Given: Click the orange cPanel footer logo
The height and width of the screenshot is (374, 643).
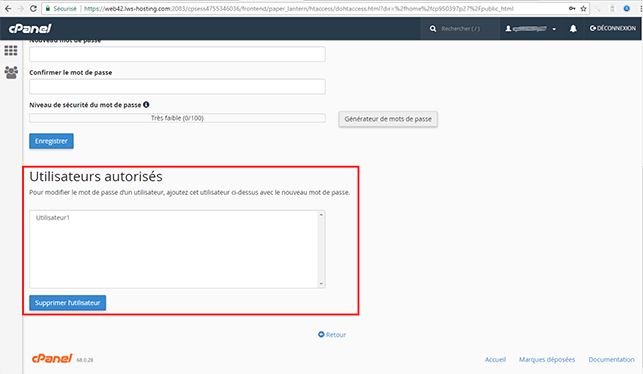Looking at the screenshot, I should point(52,358).
